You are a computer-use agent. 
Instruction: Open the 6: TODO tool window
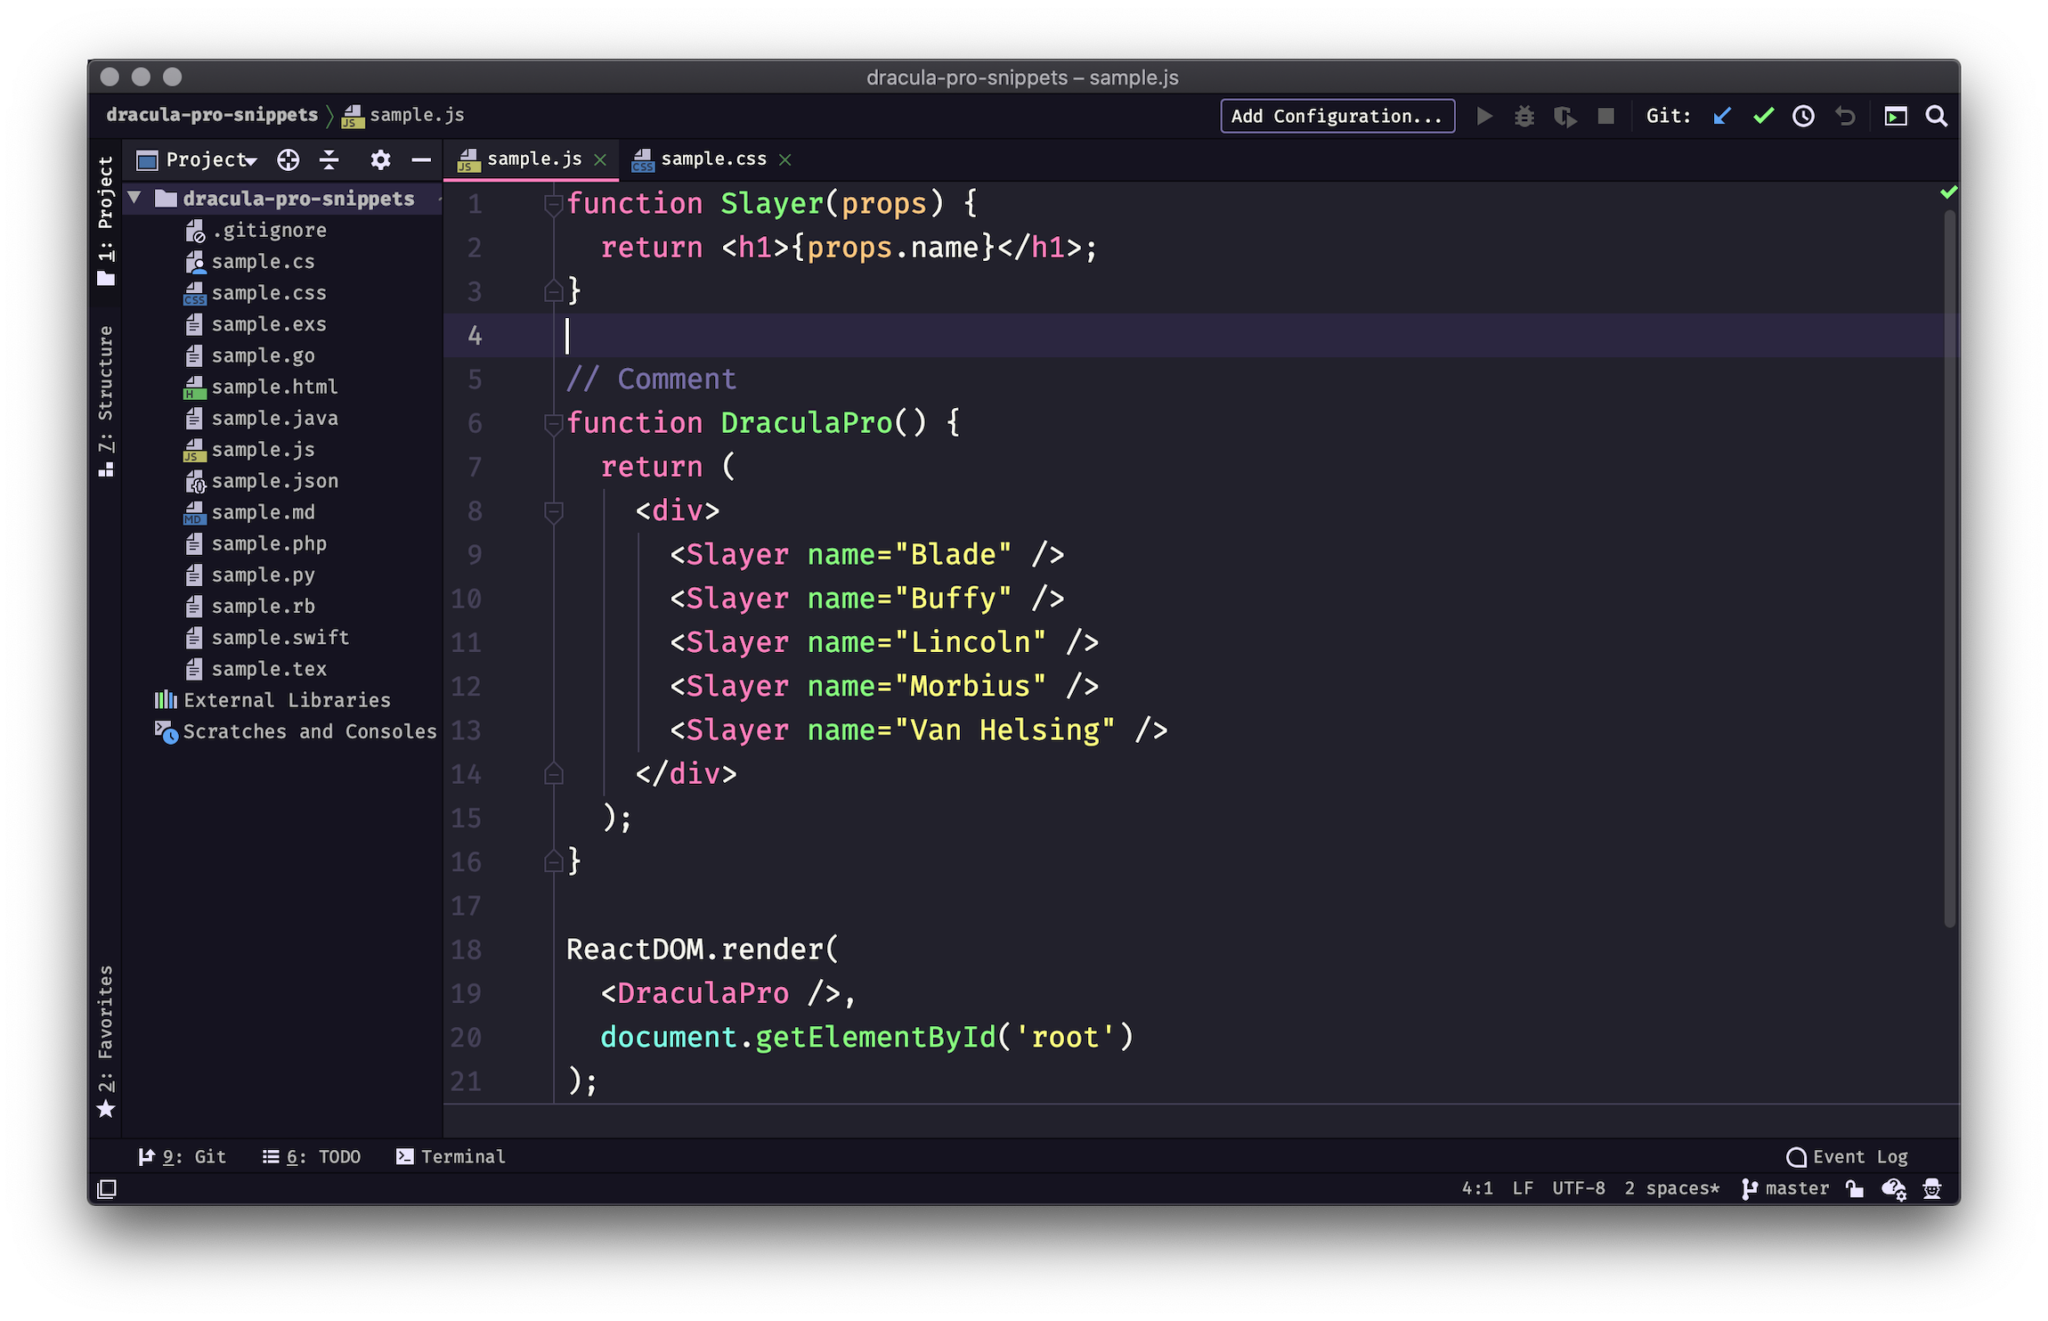(x=311, y=1157)
